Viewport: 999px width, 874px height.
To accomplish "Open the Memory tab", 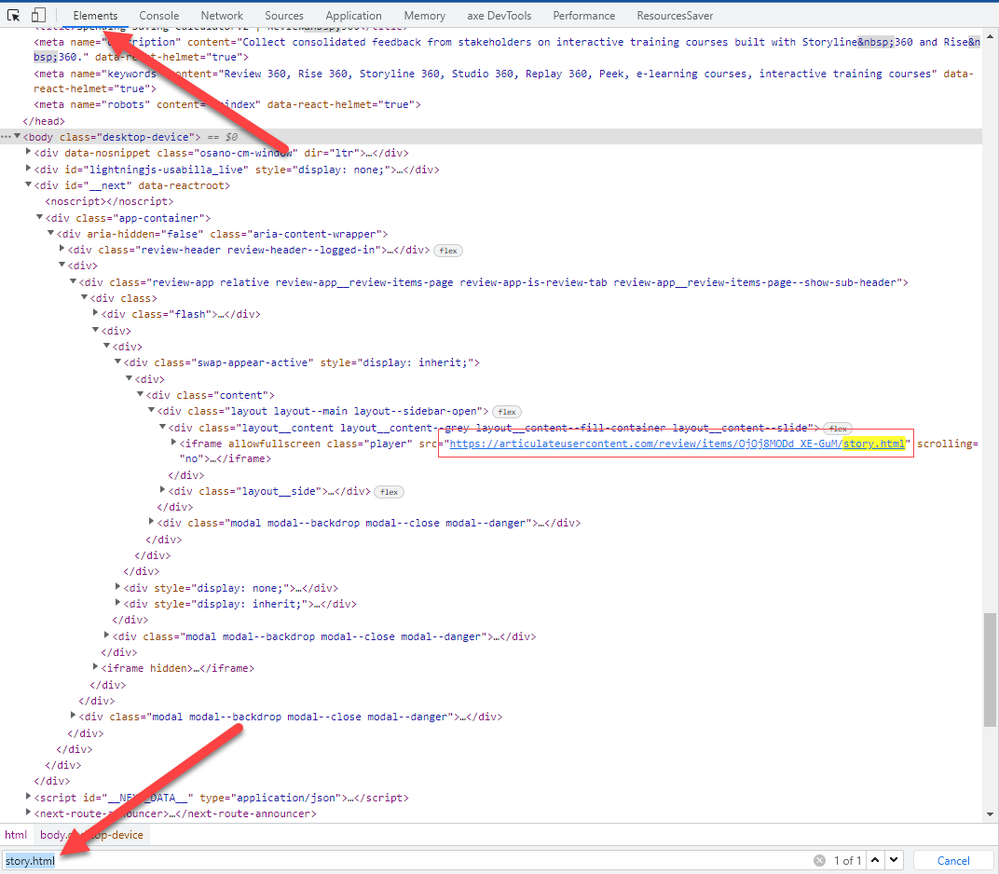I will [x=424, y=15].
